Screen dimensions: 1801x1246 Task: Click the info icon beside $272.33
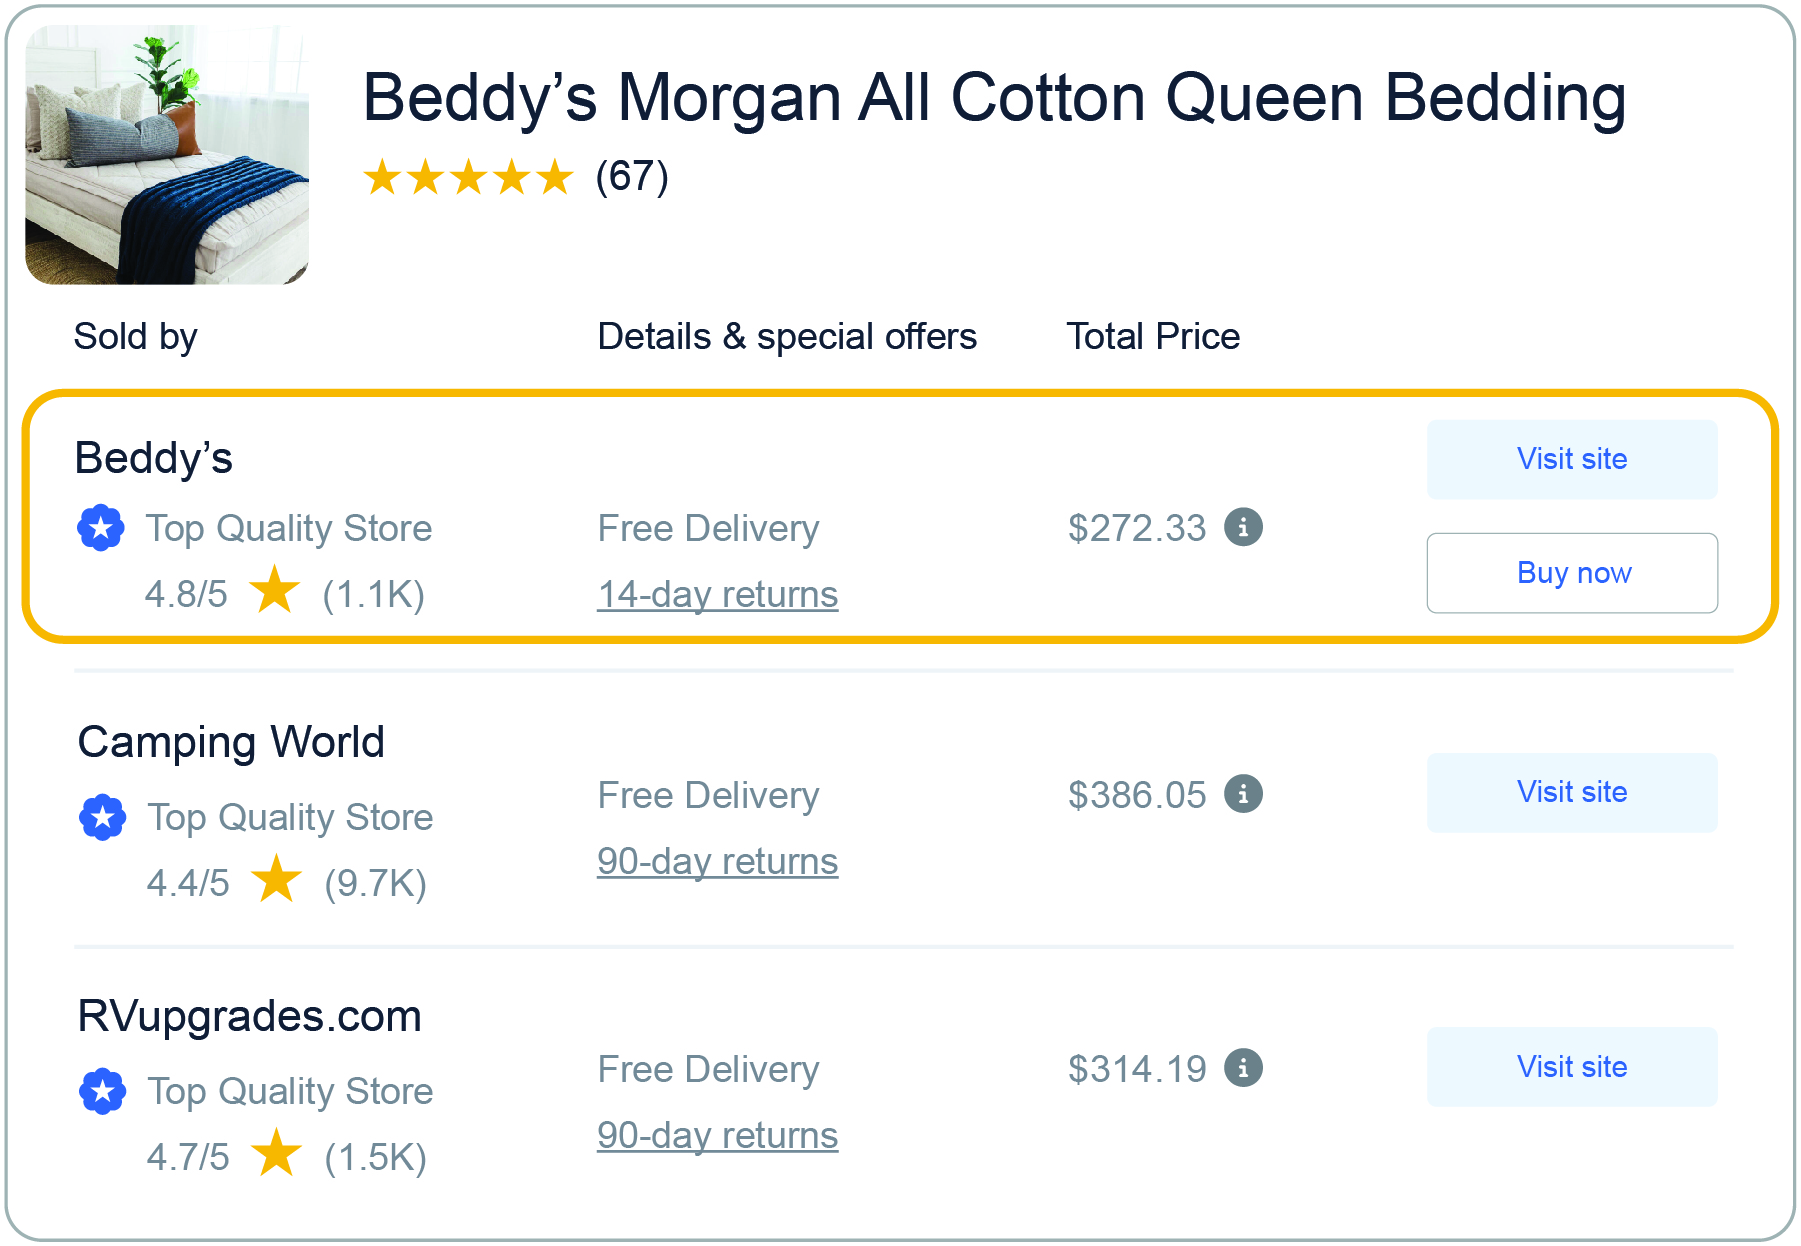click(x=1243, y=527)
